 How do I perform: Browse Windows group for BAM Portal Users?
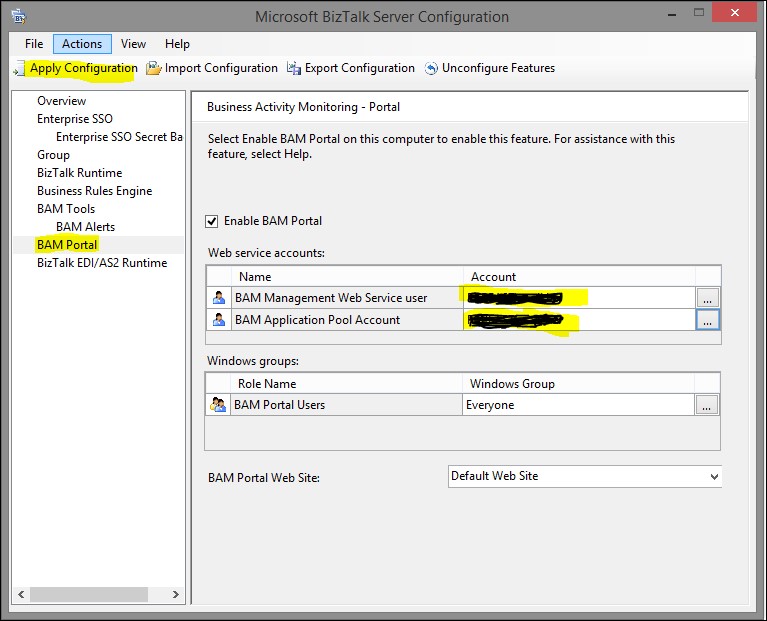[707, 405]
